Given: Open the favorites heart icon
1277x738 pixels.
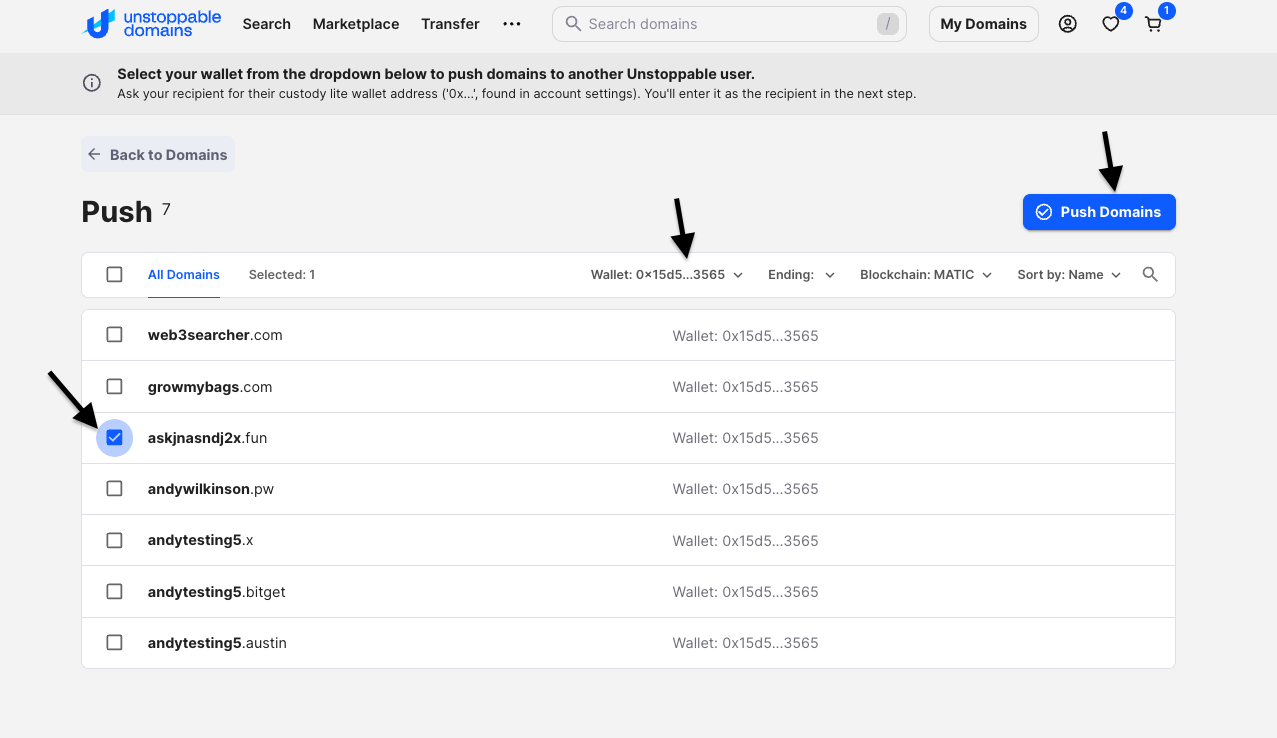Looking at the screenshot, I should pos(1111,24).
